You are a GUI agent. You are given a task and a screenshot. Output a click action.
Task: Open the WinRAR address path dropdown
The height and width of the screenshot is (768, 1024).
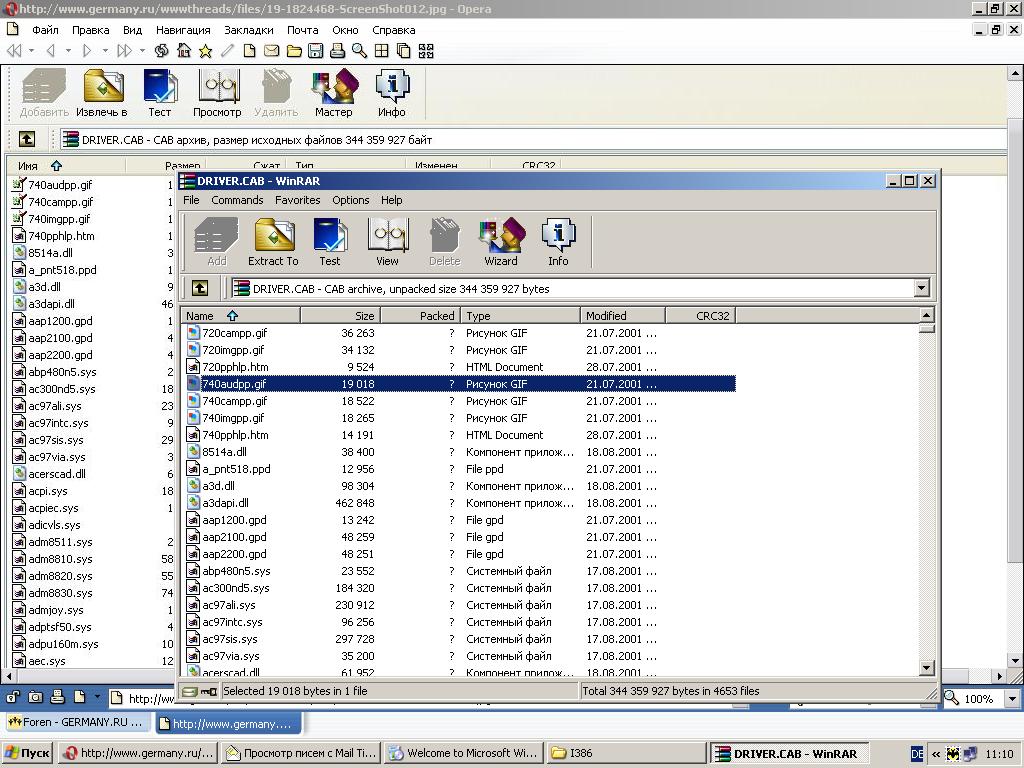[921, 288]
